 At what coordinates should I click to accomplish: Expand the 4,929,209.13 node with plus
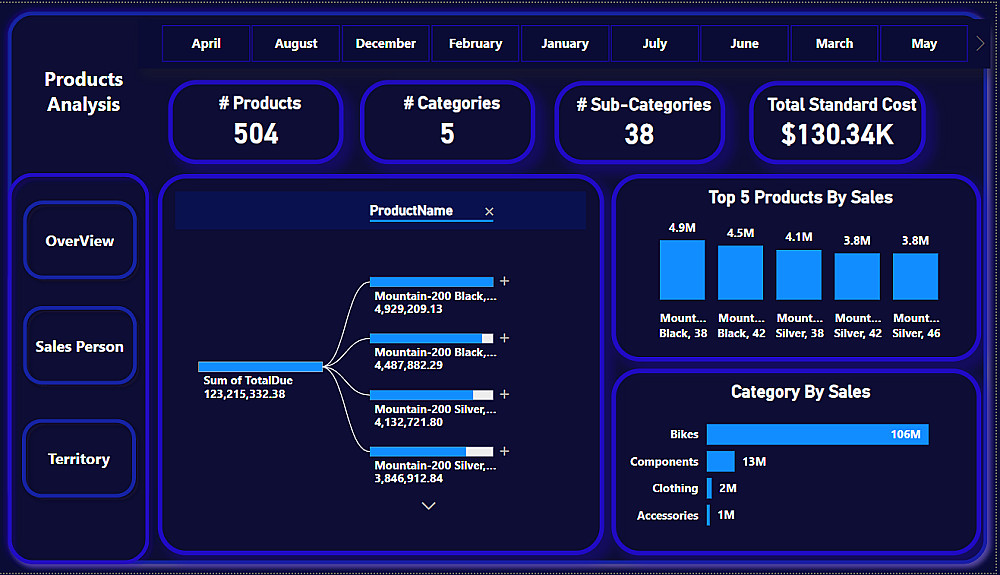pos(504,281)
